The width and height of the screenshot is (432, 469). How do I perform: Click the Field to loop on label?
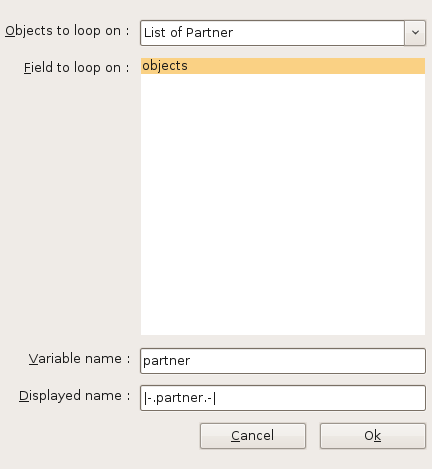click(76, 68)
